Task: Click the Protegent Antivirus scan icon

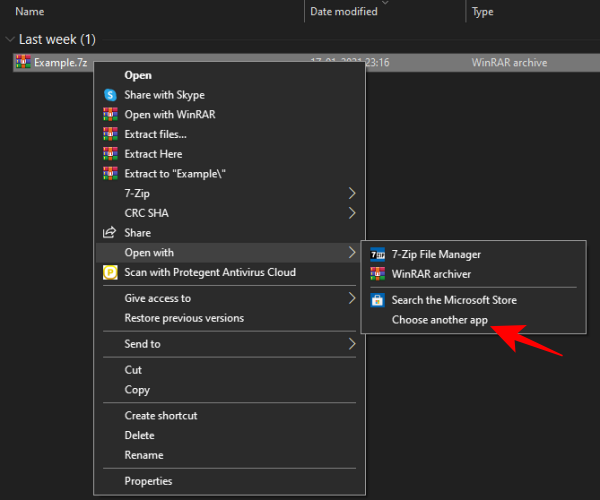Action: click(110, 272)
